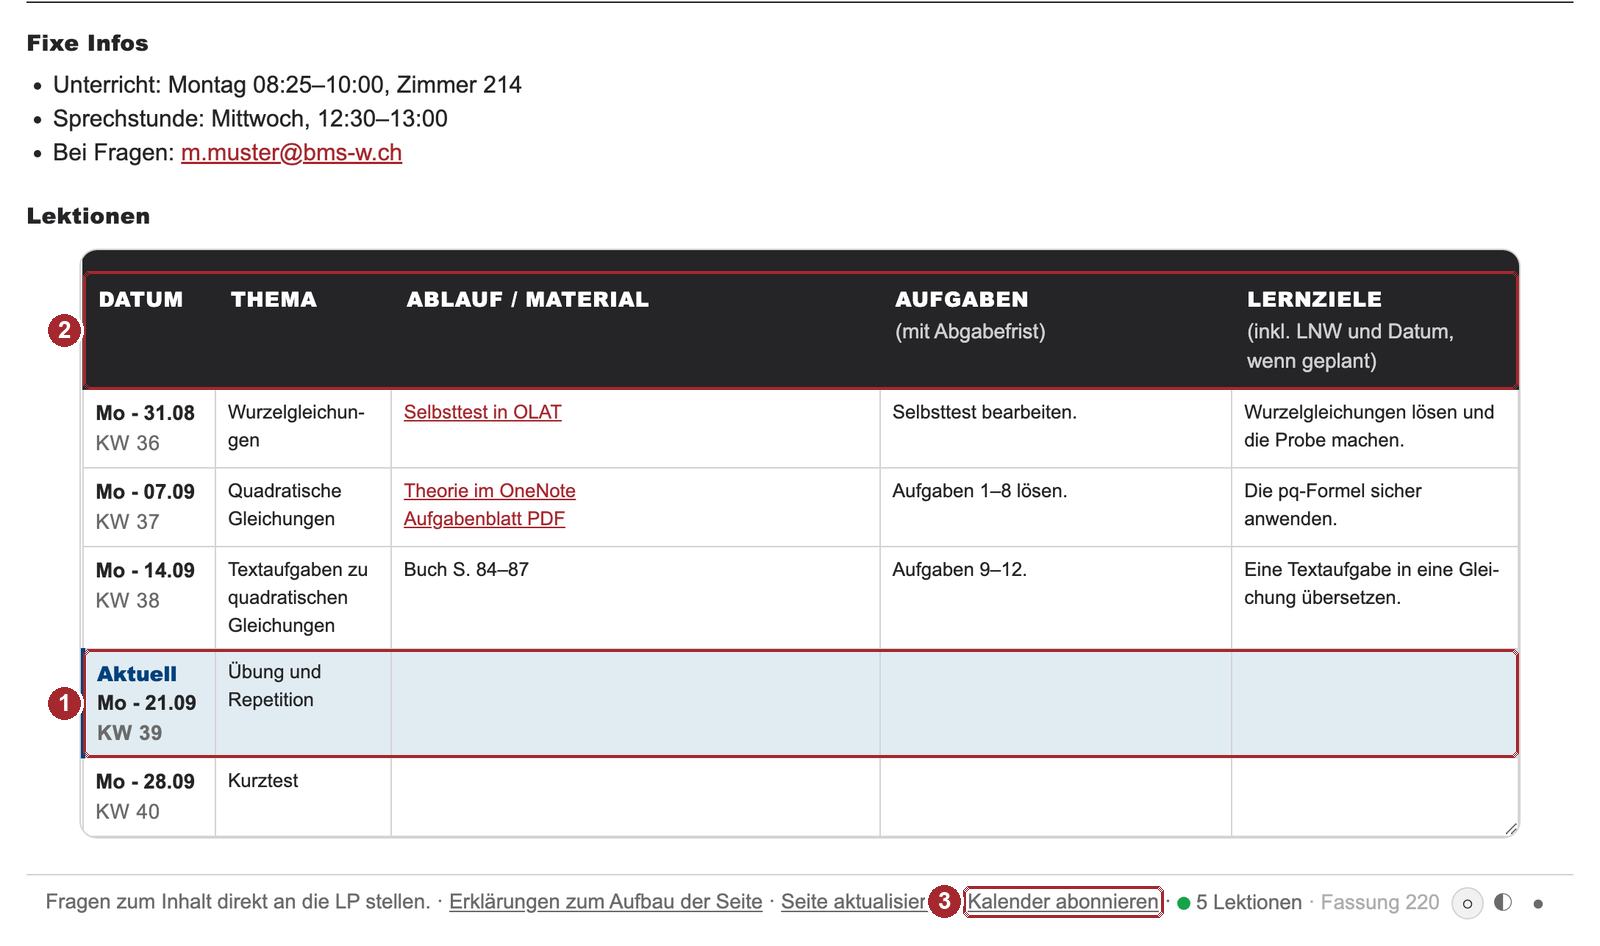The image size is (1600, 946).
Task: Click the Lektionen section heading
Action: [88, 216]
